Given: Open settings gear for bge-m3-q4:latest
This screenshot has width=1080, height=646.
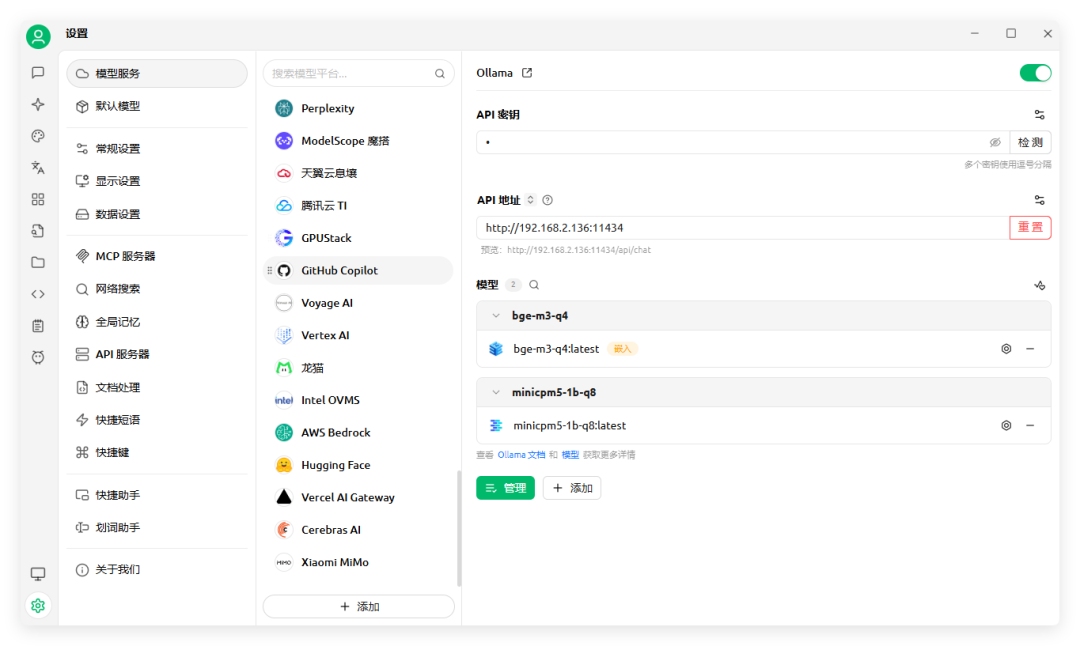Looking at the screenshot, I should 1006,349.
